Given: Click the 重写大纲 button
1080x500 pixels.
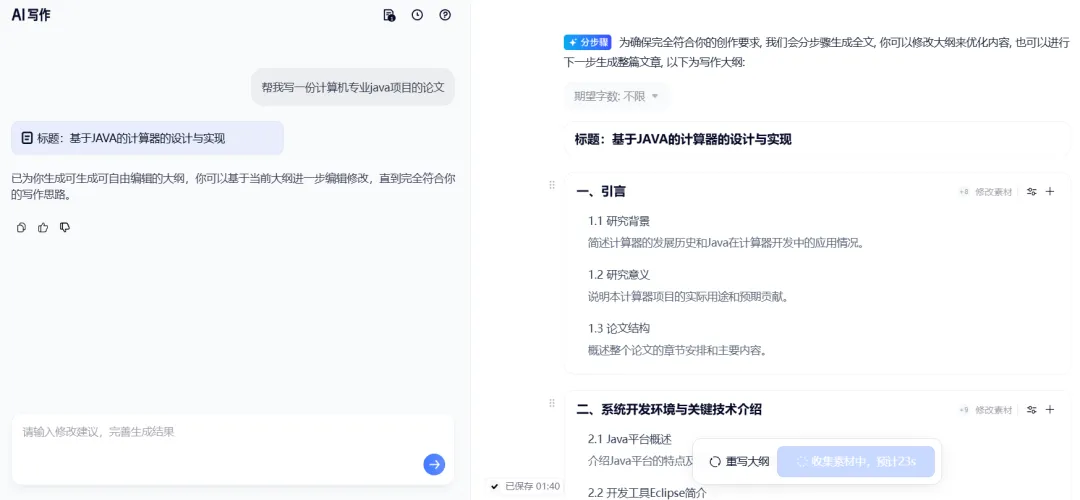Looking at the screenshot, I should [x=740, y=461].
